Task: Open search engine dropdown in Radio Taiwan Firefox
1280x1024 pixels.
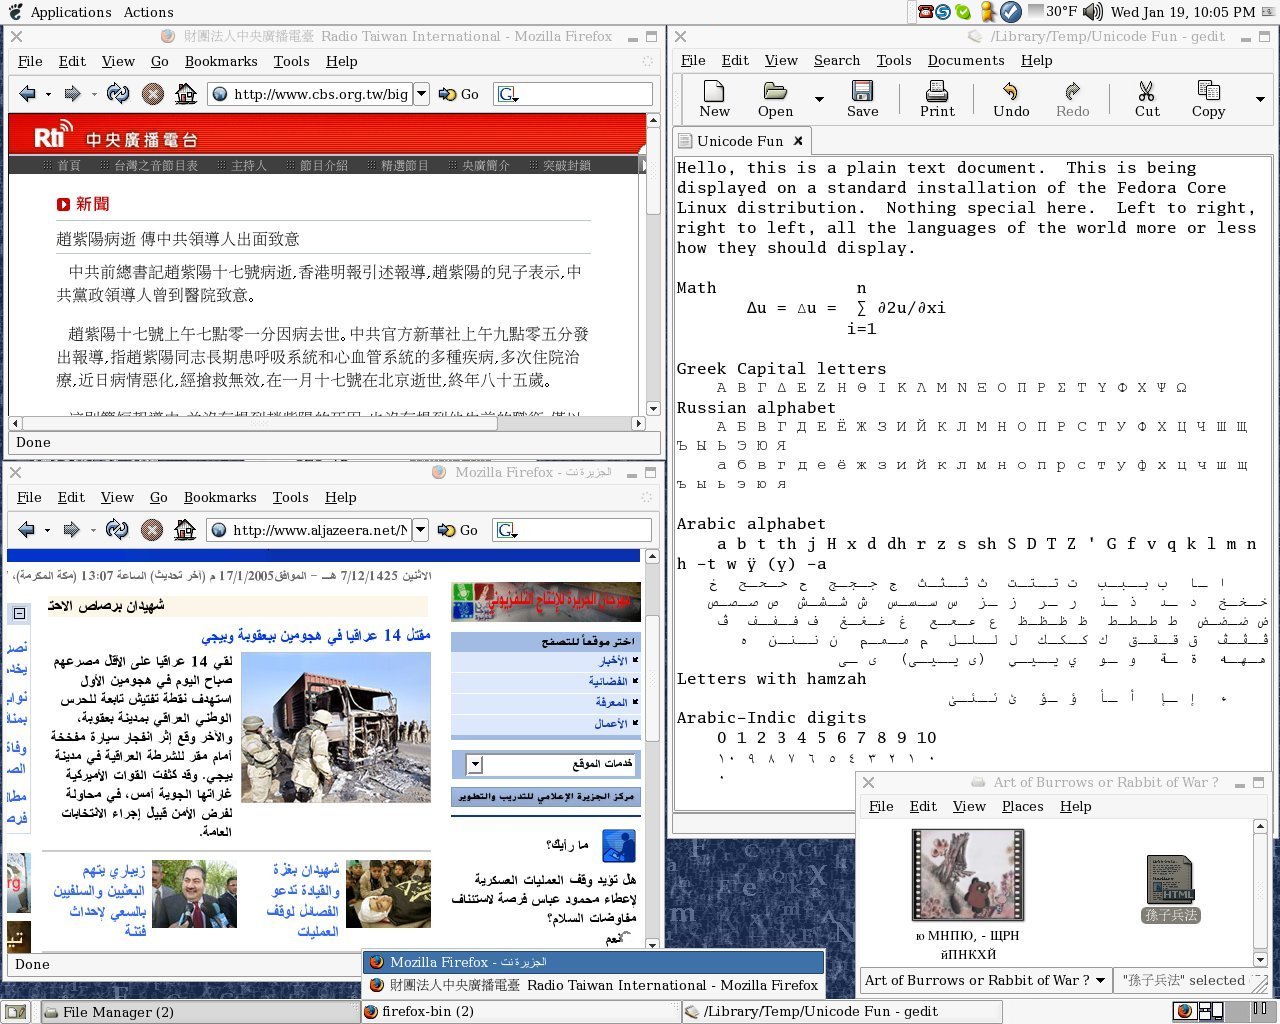Action: click(508, 95)
